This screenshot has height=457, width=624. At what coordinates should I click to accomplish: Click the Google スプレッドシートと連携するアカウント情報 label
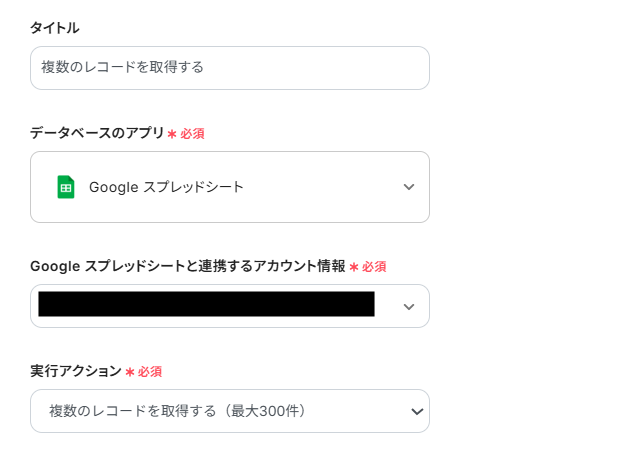click(187, 266)
